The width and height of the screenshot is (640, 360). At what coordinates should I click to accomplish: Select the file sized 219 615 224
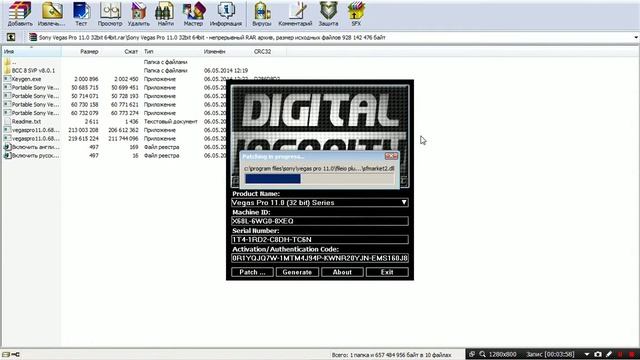click(32, 139)
